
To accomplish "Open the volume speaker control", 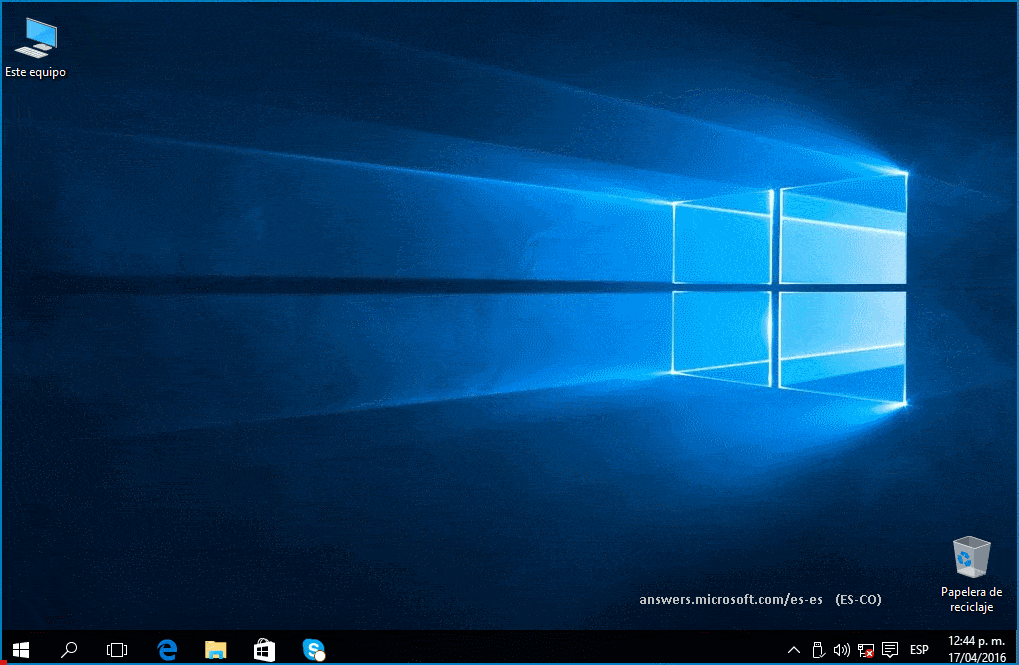I will pyautogui.click(x=842, y=649).
